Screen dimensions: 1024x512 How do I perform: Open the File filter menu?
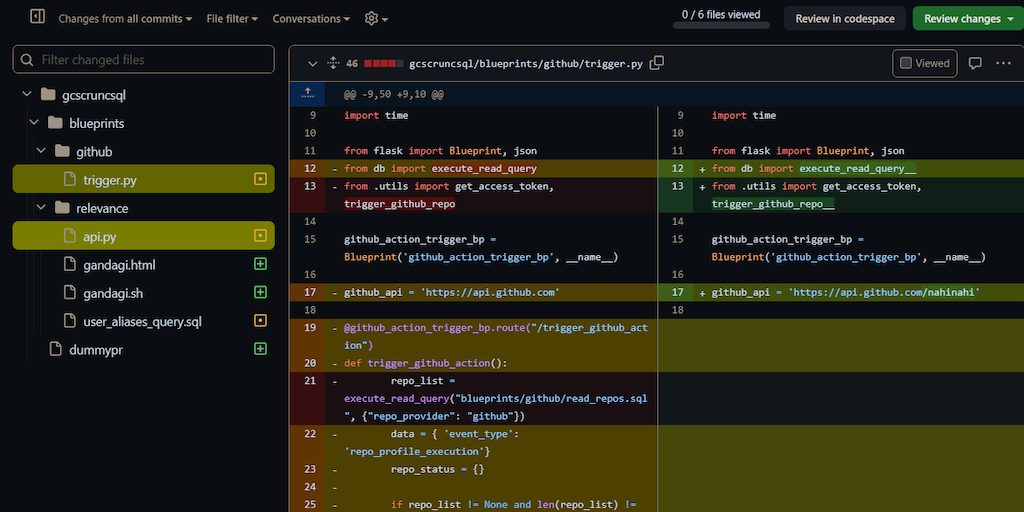click(x=232, y=19)
